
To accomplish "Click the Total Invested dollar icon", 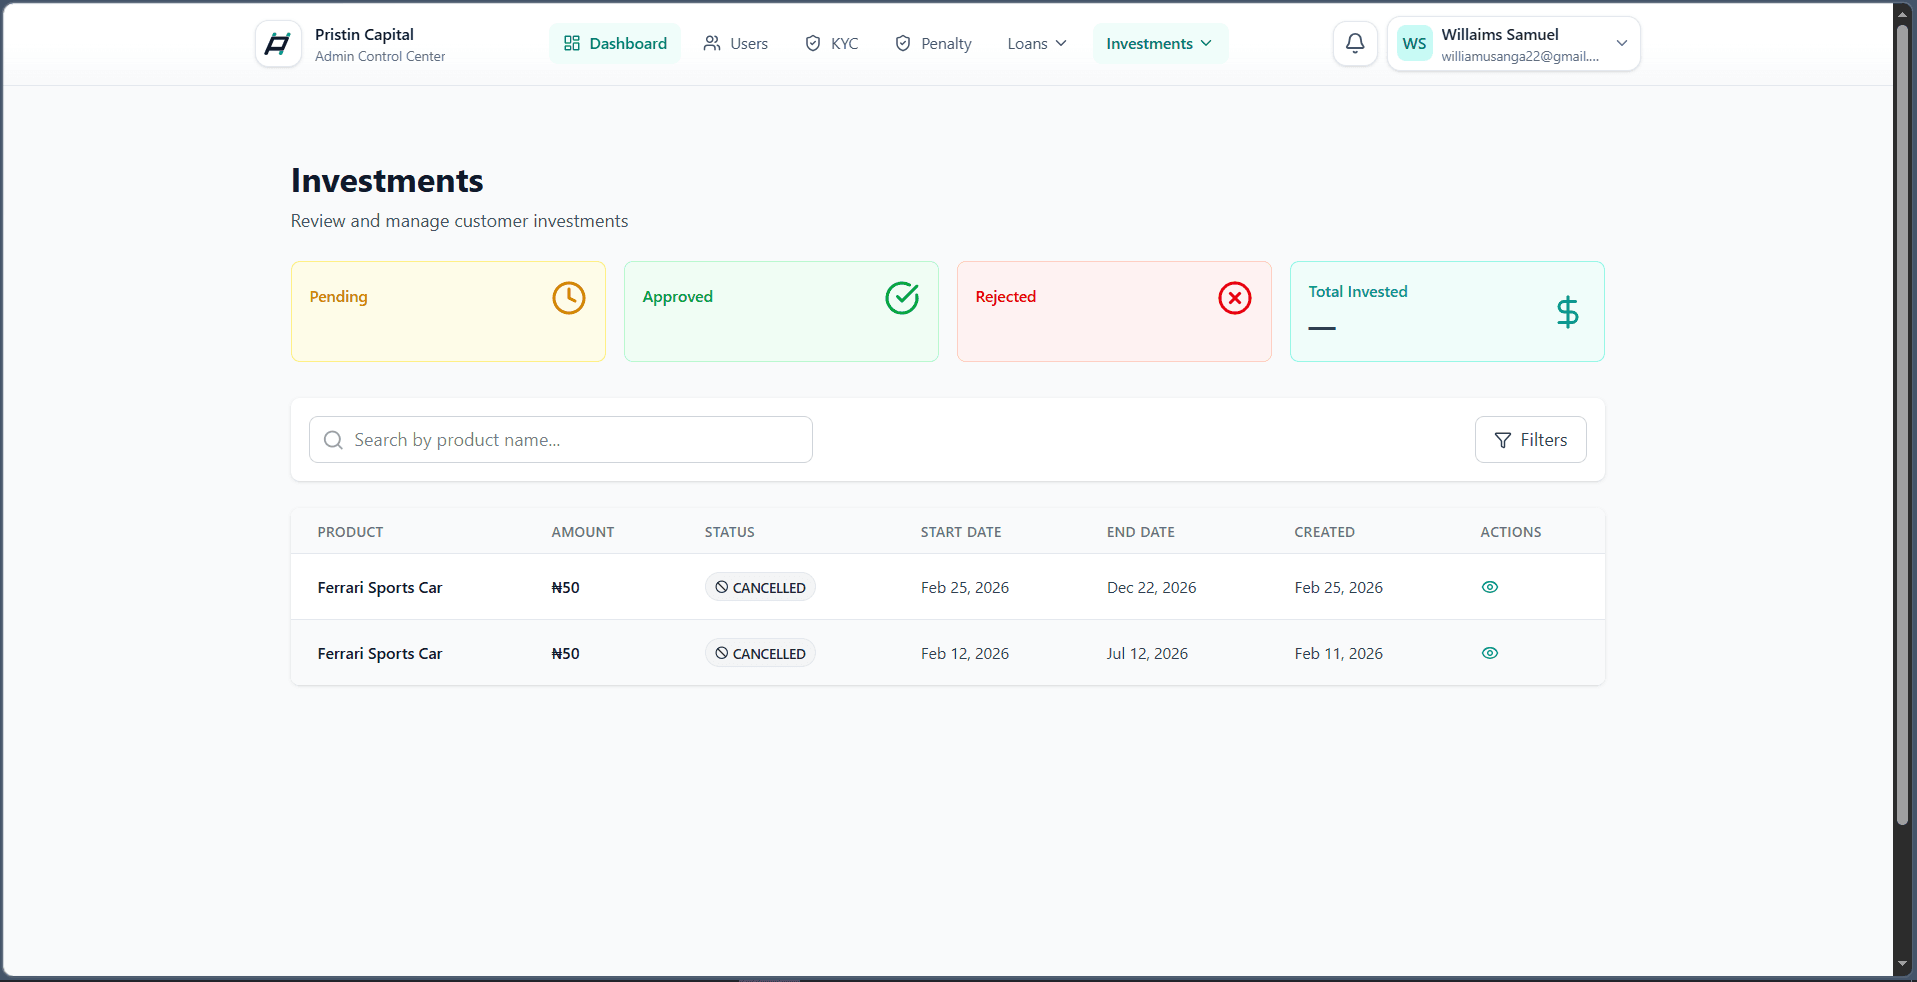I will [x=1567, y=312].
